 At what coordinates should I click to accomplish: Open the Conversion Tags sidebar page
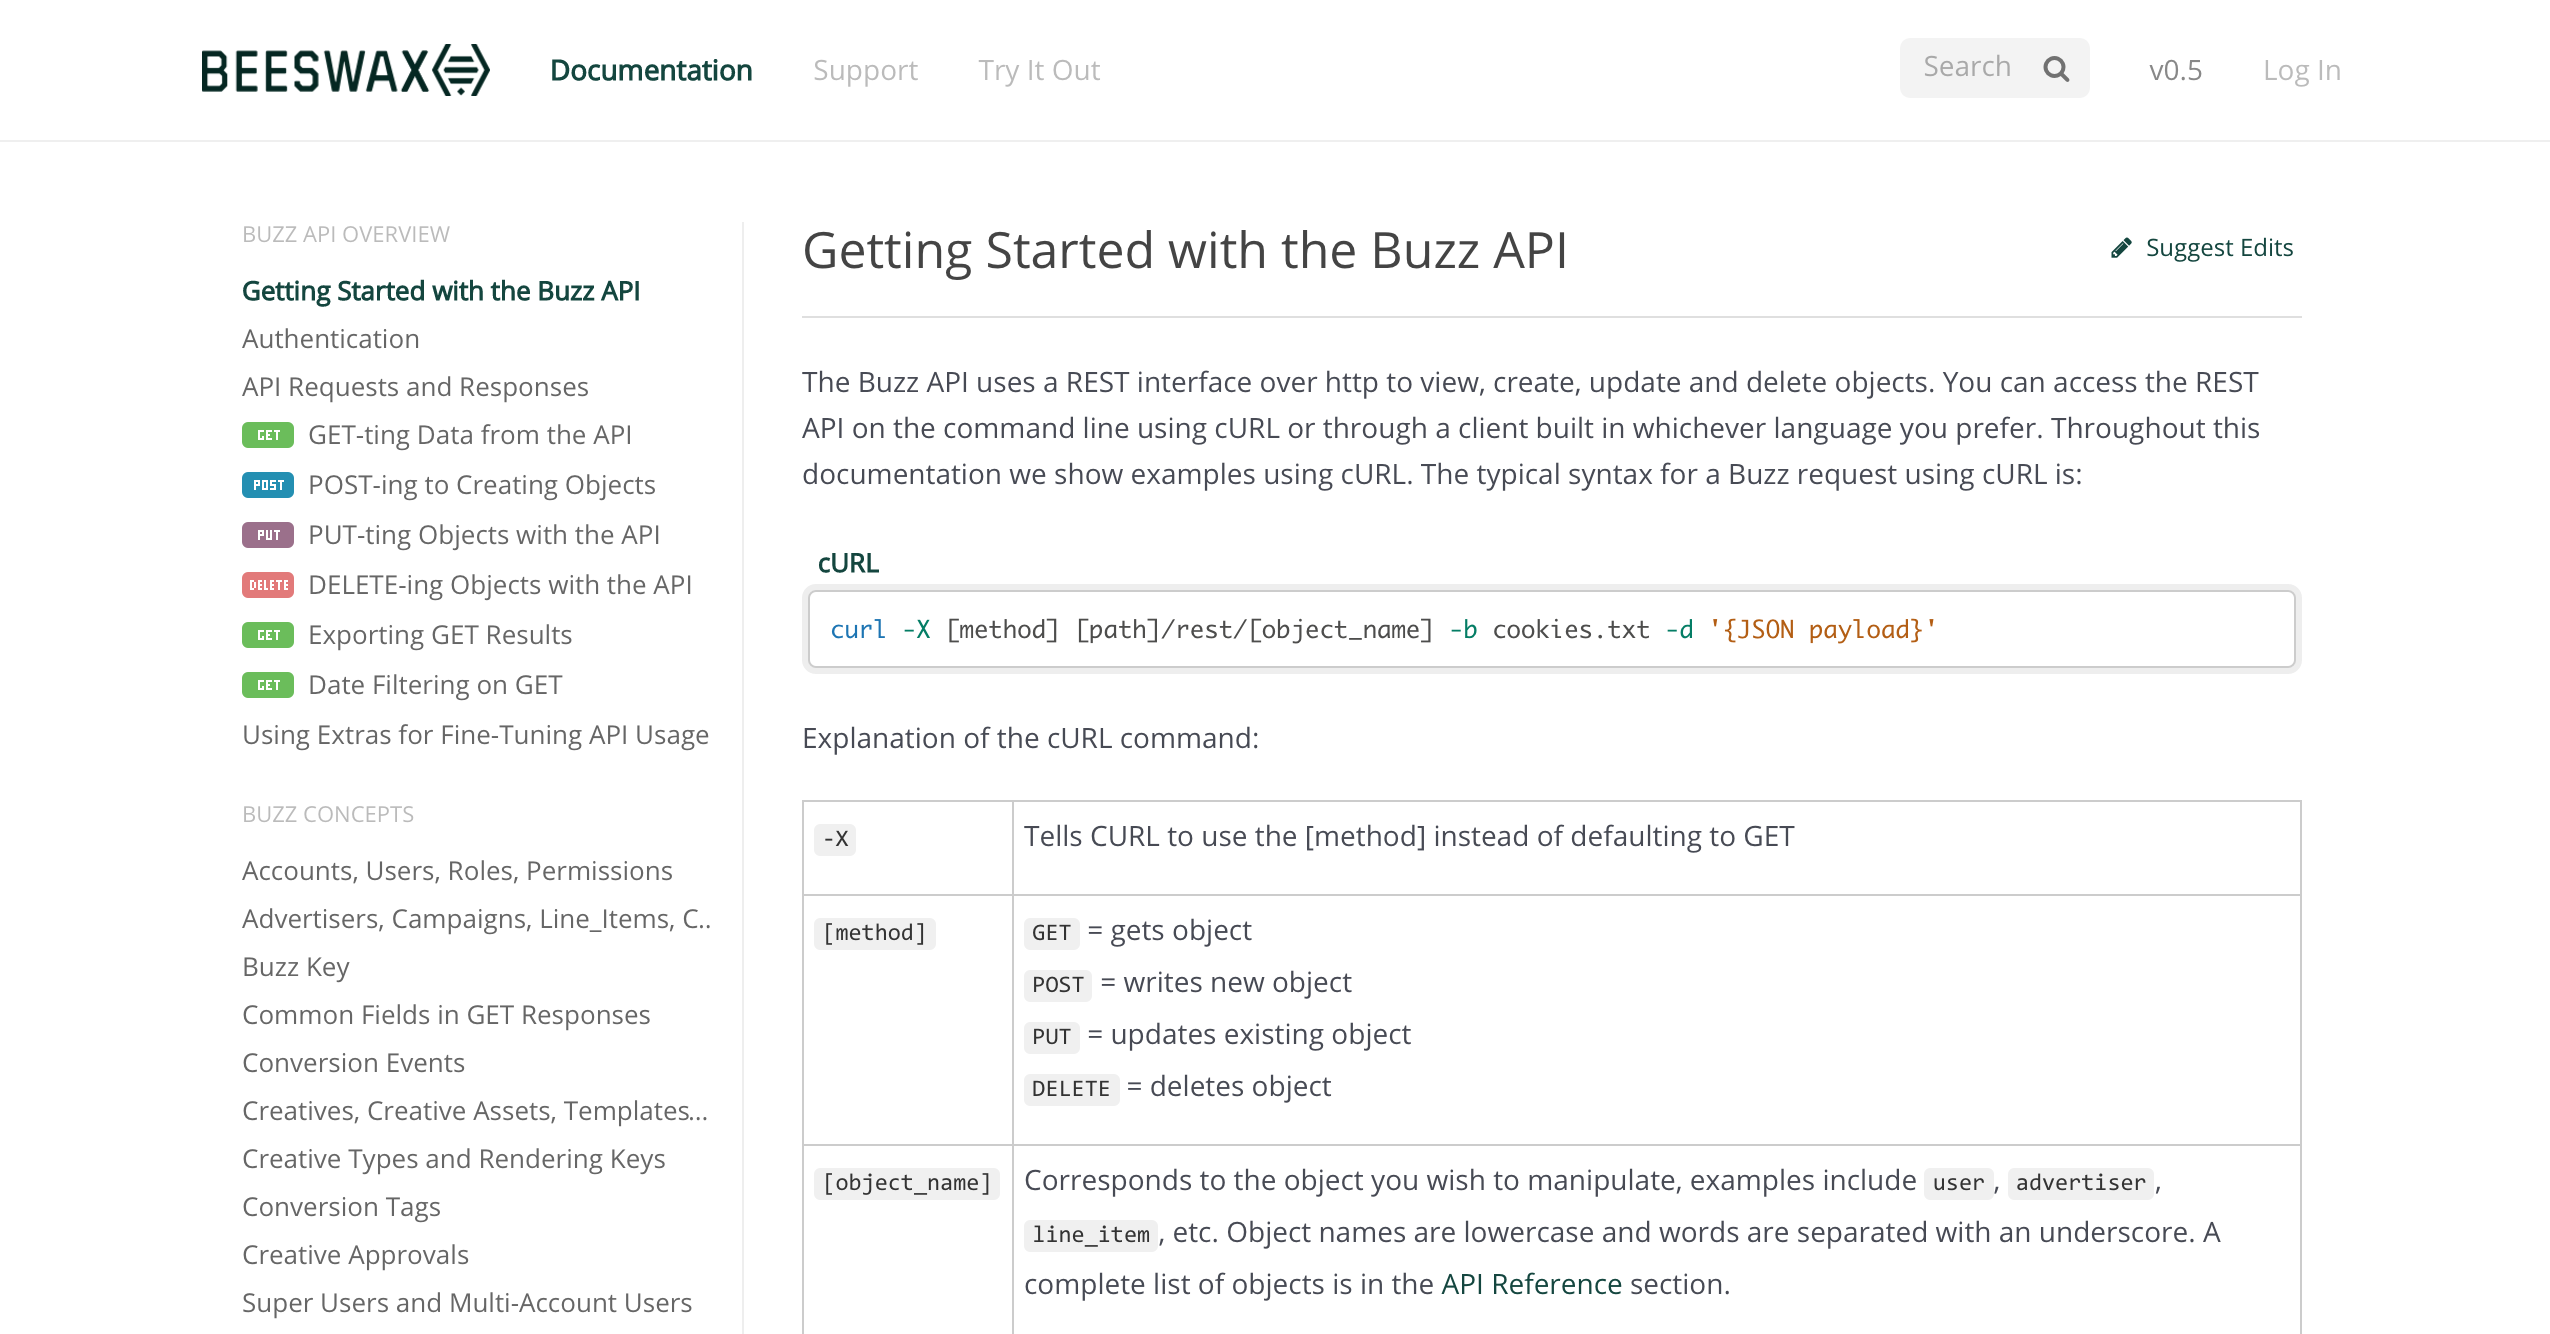[341, 1207]
